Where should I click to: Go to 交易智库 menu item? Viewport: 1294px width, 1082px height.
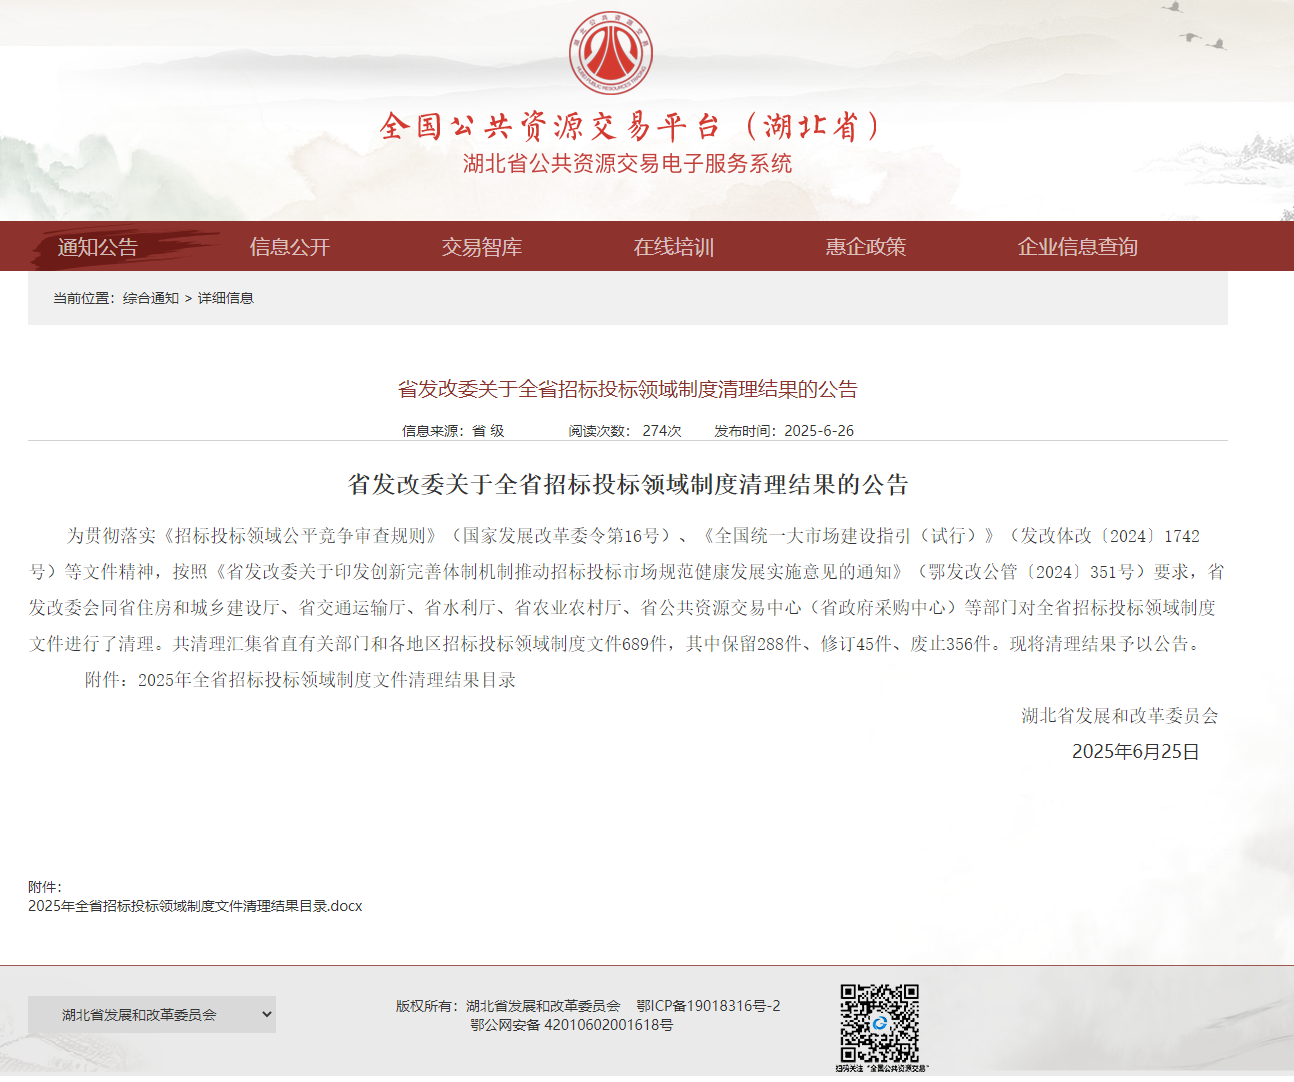pyautogui.click(x=481, y=247)
